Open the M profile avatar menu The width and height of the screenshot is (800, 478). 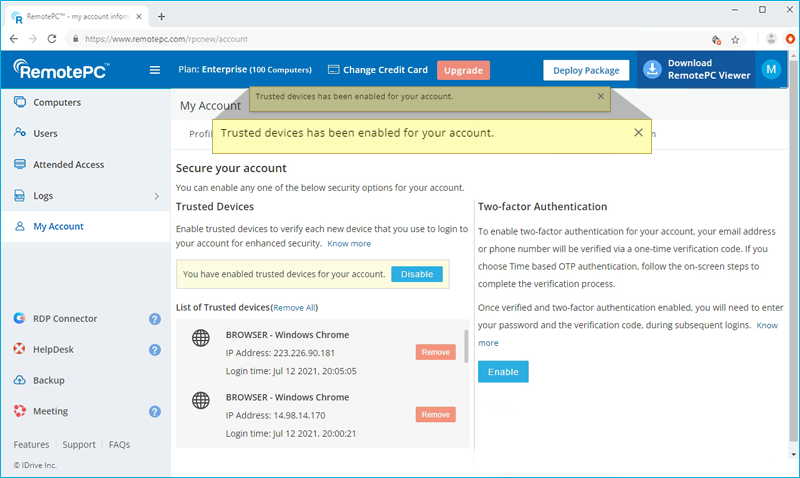point(771,69)
